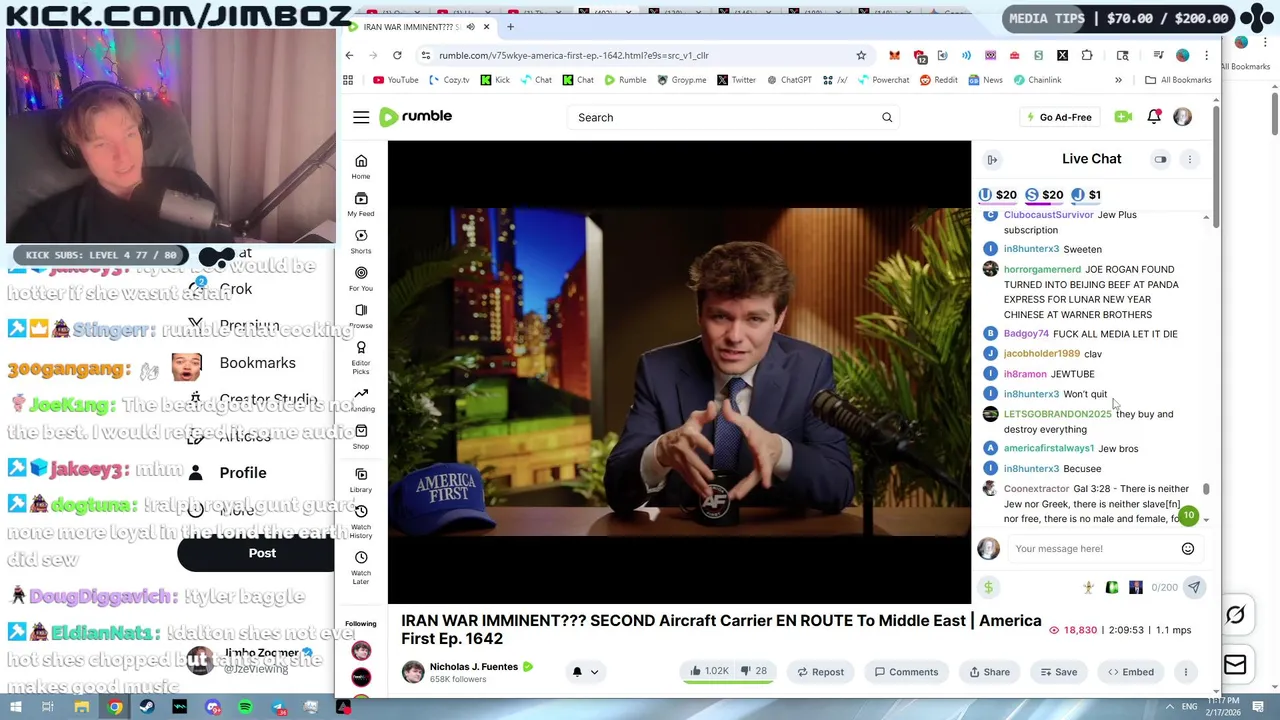
Task: Open Rumble hamburger menu
Action: (x=361, y=117)
